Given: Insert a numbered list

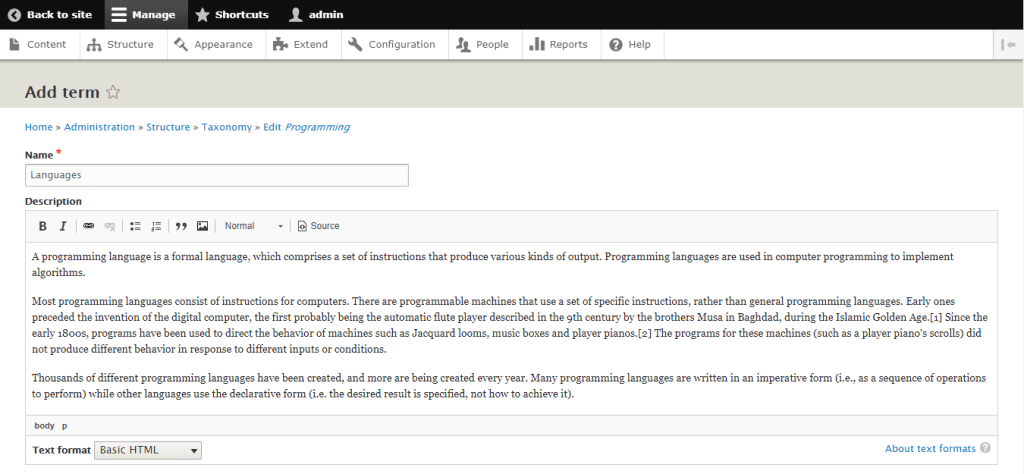Looking at the screenshot, I should coord(155,226).
